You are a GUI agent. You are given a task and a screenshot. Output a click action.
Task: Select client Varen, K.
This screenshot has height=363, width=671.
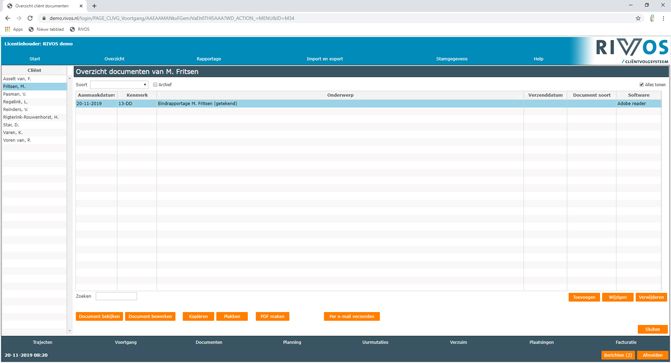(34, 133)
